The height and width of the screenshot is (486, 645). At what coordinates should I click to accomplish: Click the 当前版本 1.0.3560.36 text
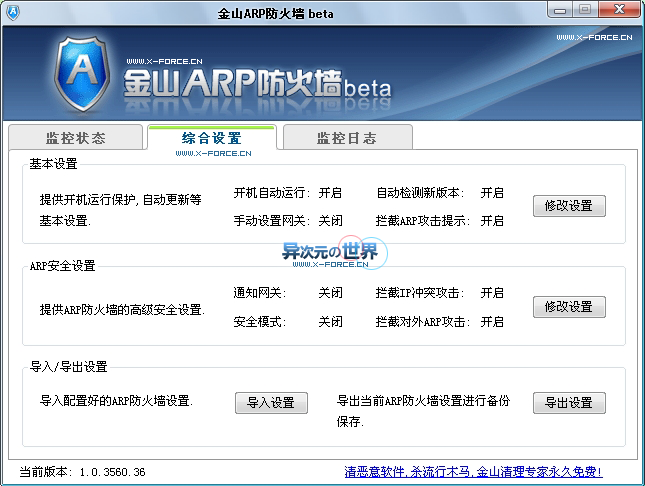coord(82,472)
